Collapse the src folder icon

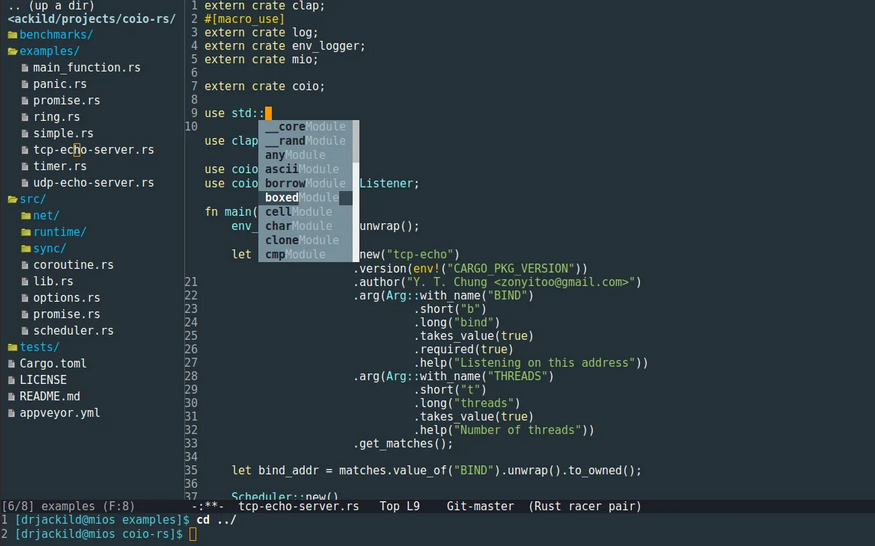click(12, 199)
